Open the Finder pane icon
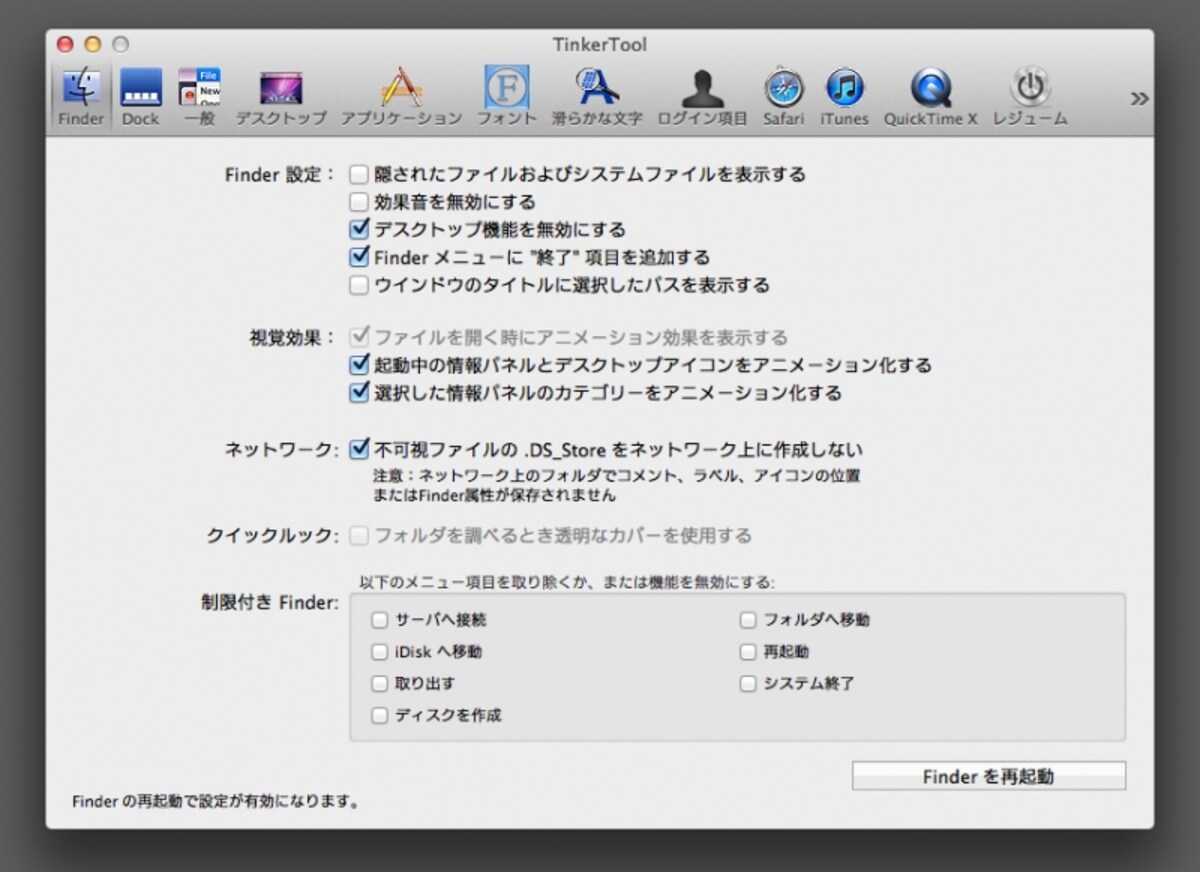Viewport: 1200px width, 872px height. pyautogui.click(x=81, y=97)
